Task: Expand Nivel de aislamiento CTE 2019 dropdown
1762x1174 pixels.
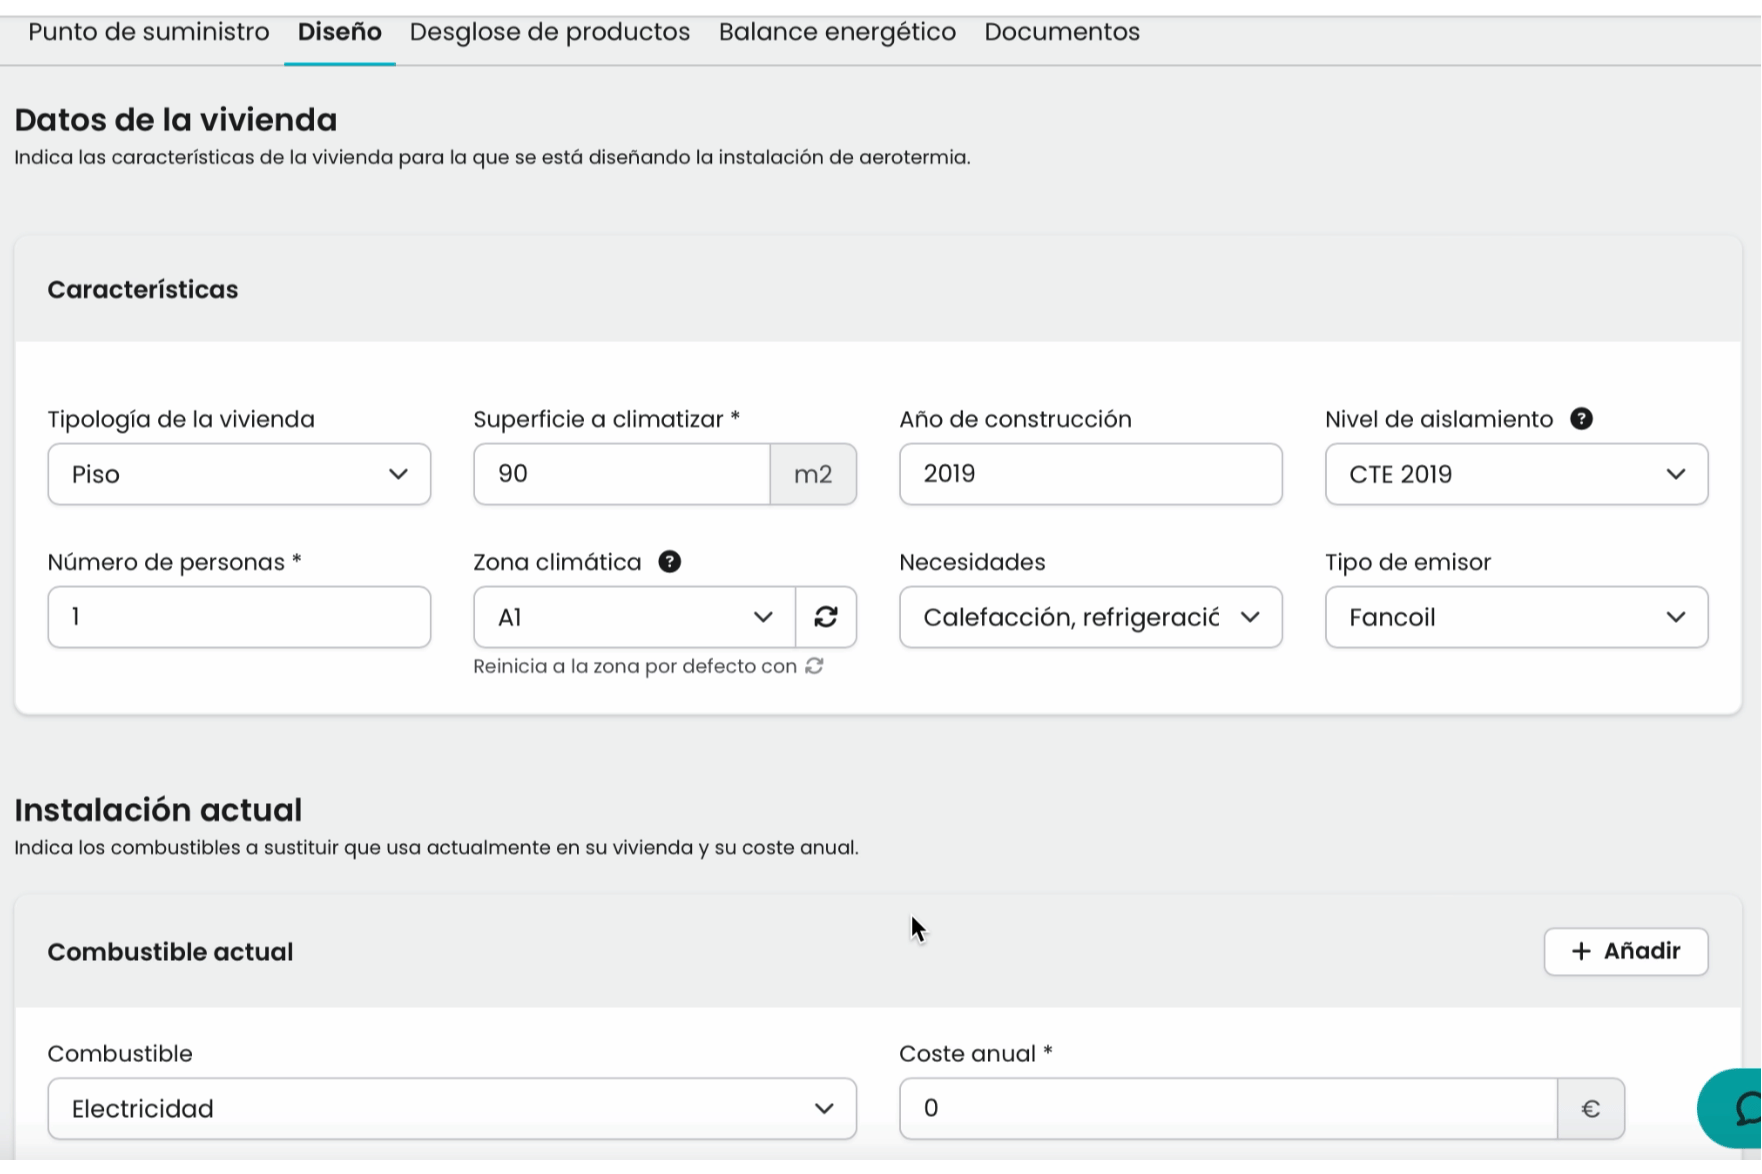Action: point(1516,474)
